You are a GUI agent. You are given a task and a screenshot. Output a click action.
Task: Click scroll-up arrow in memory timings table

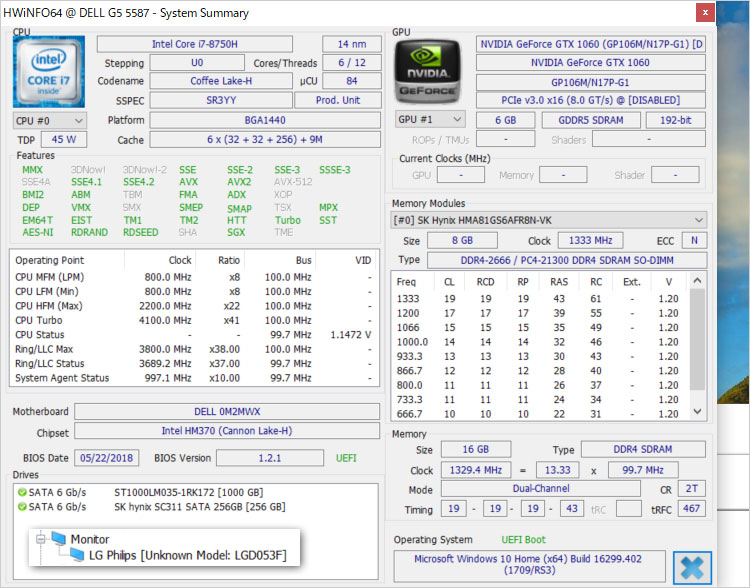point(697,281)
